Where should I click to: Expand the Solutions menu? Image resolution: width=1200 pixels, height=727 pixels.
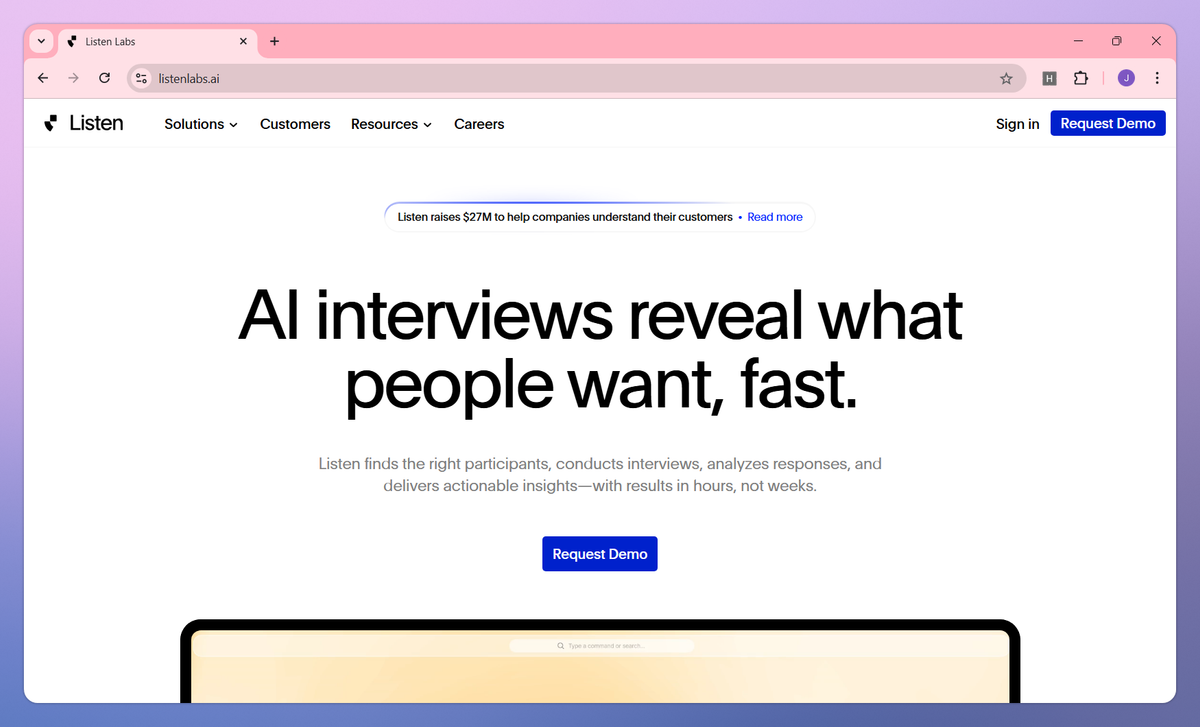(x=201, y=124)
